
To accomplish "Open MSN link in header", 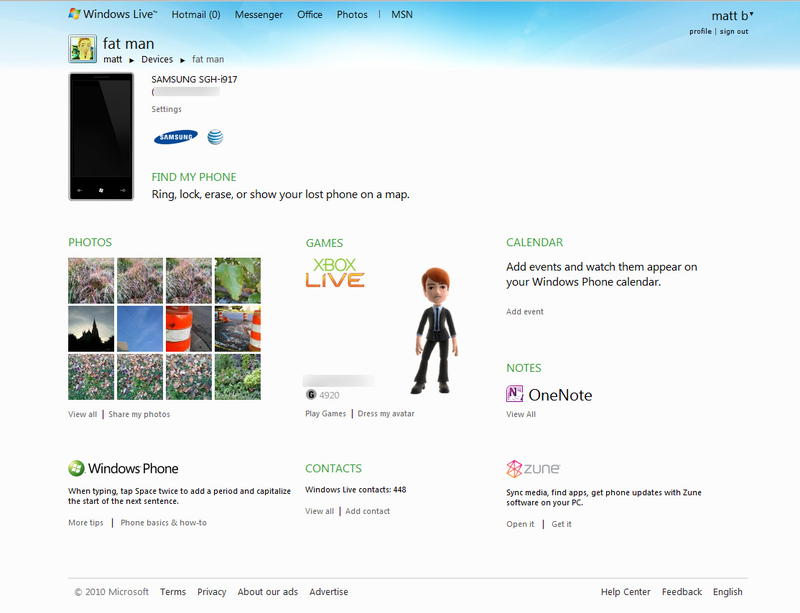I will pos(402,15).
